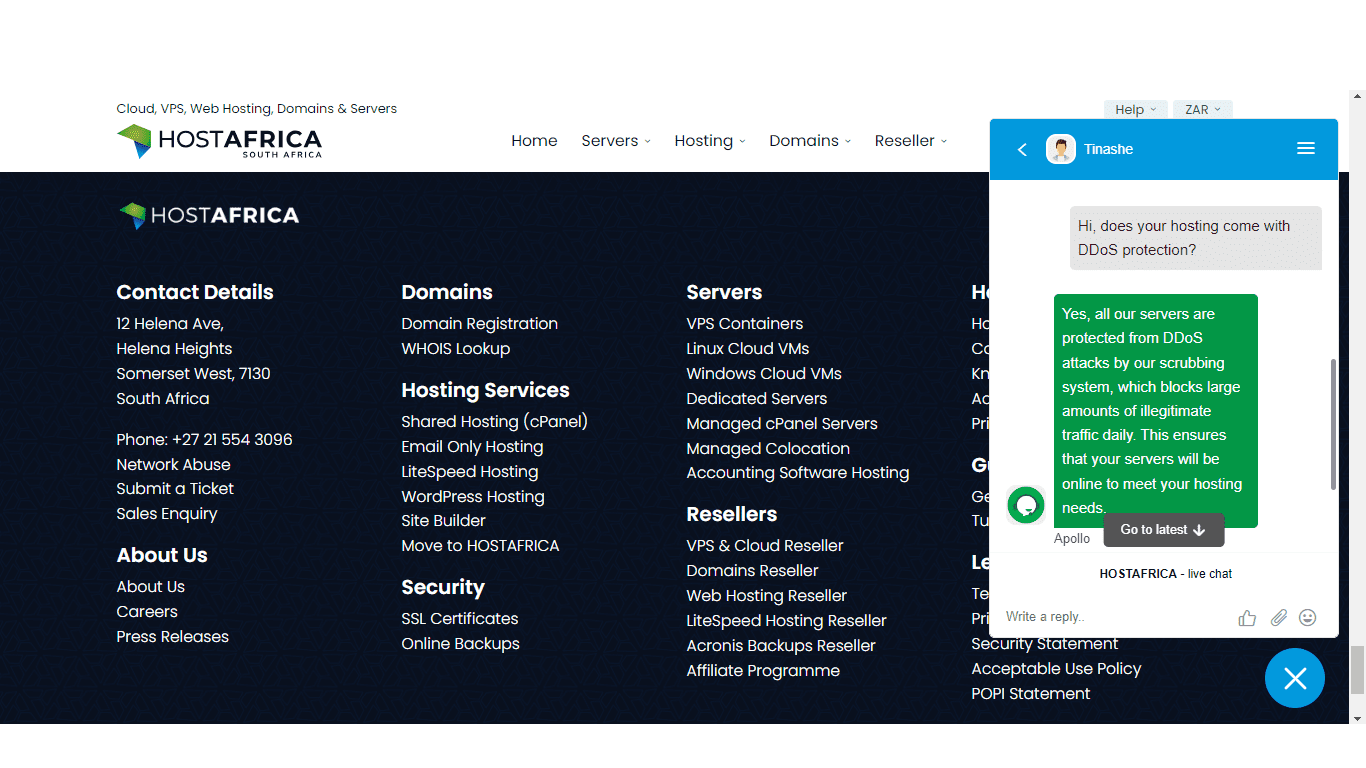Open Move to HOSTAFRICA link

point(480,546)
